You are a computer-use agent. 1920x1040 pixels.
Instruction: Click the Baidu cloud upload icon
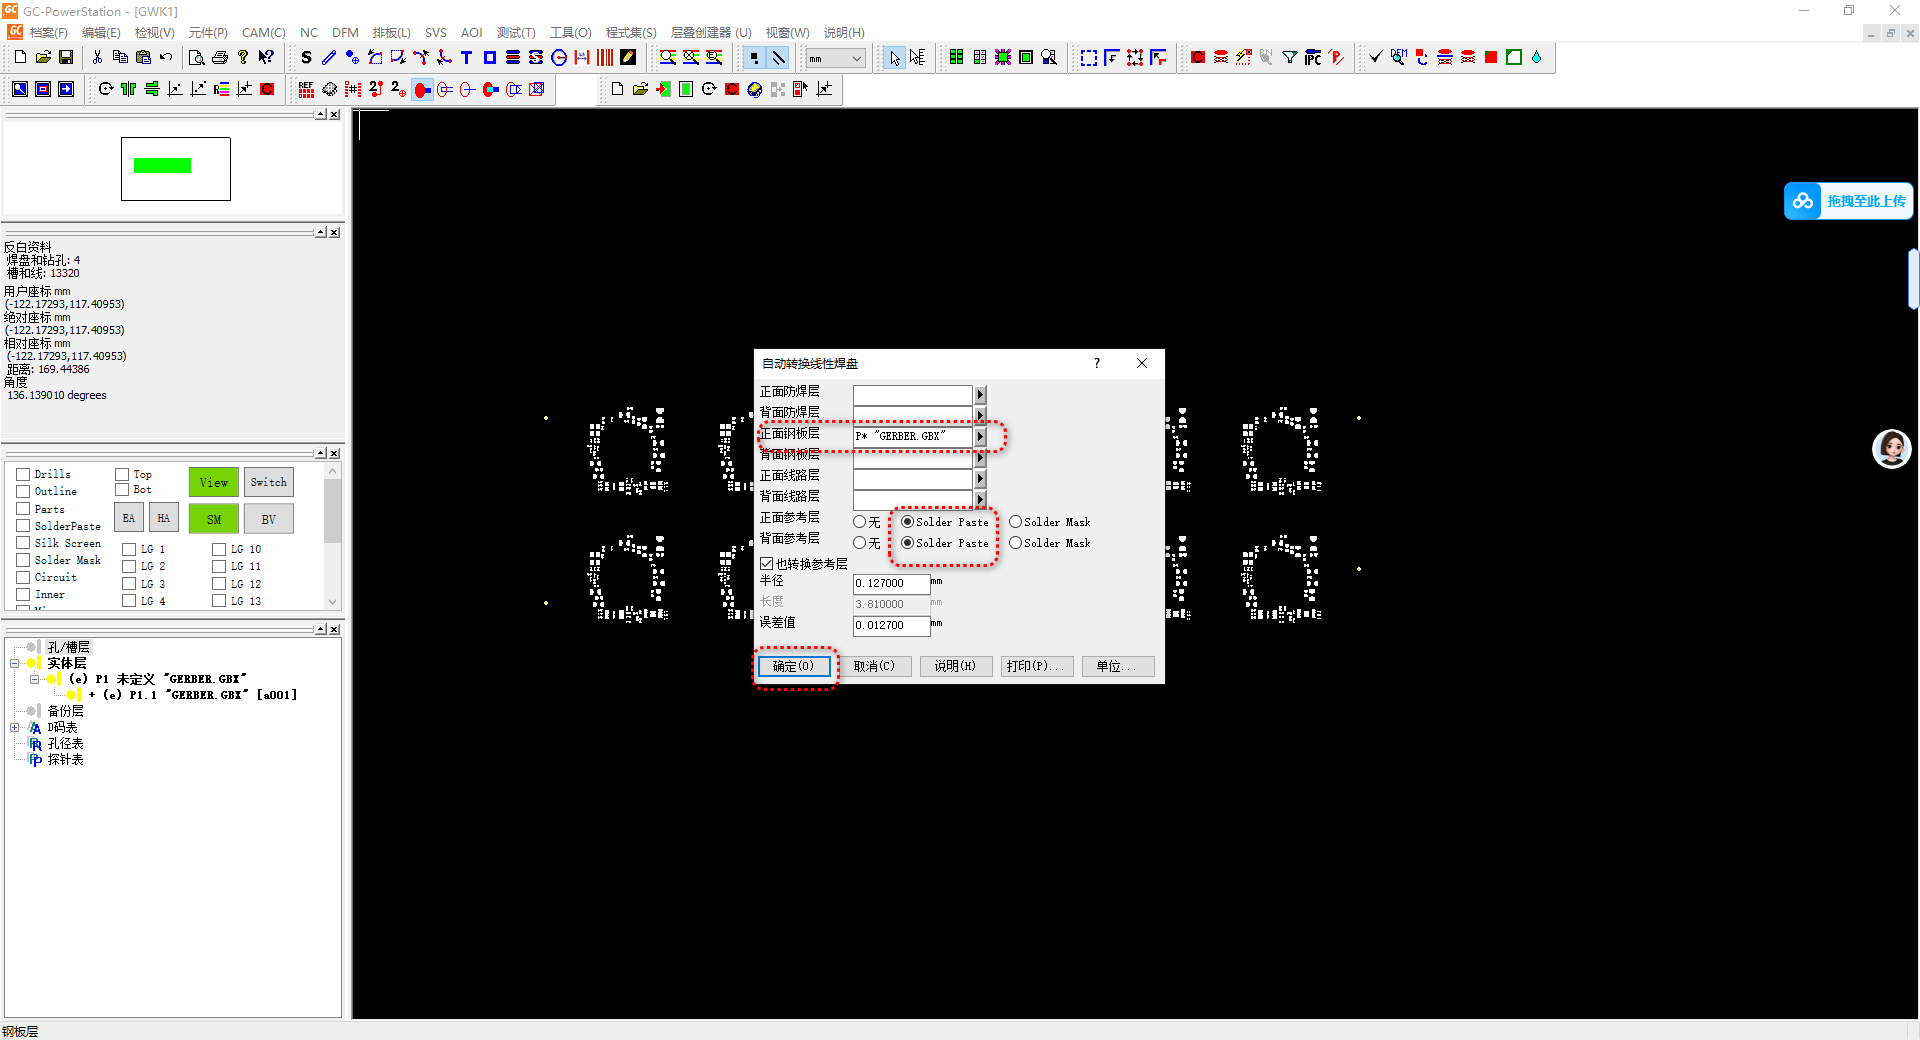1803,201
